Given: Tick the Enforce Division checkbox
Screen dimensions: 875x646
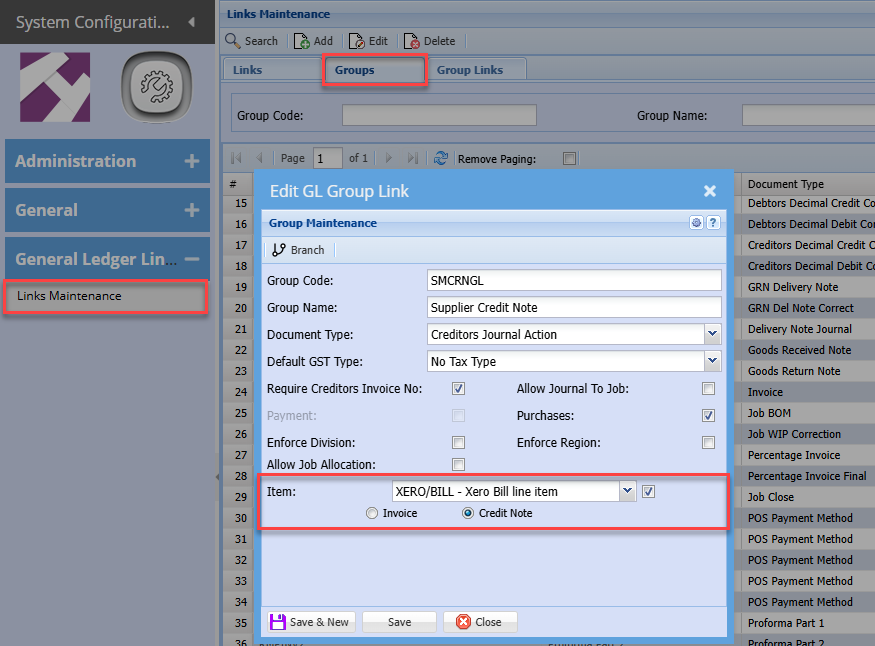Looking at the screenshot, I should [x=458, y=442].
